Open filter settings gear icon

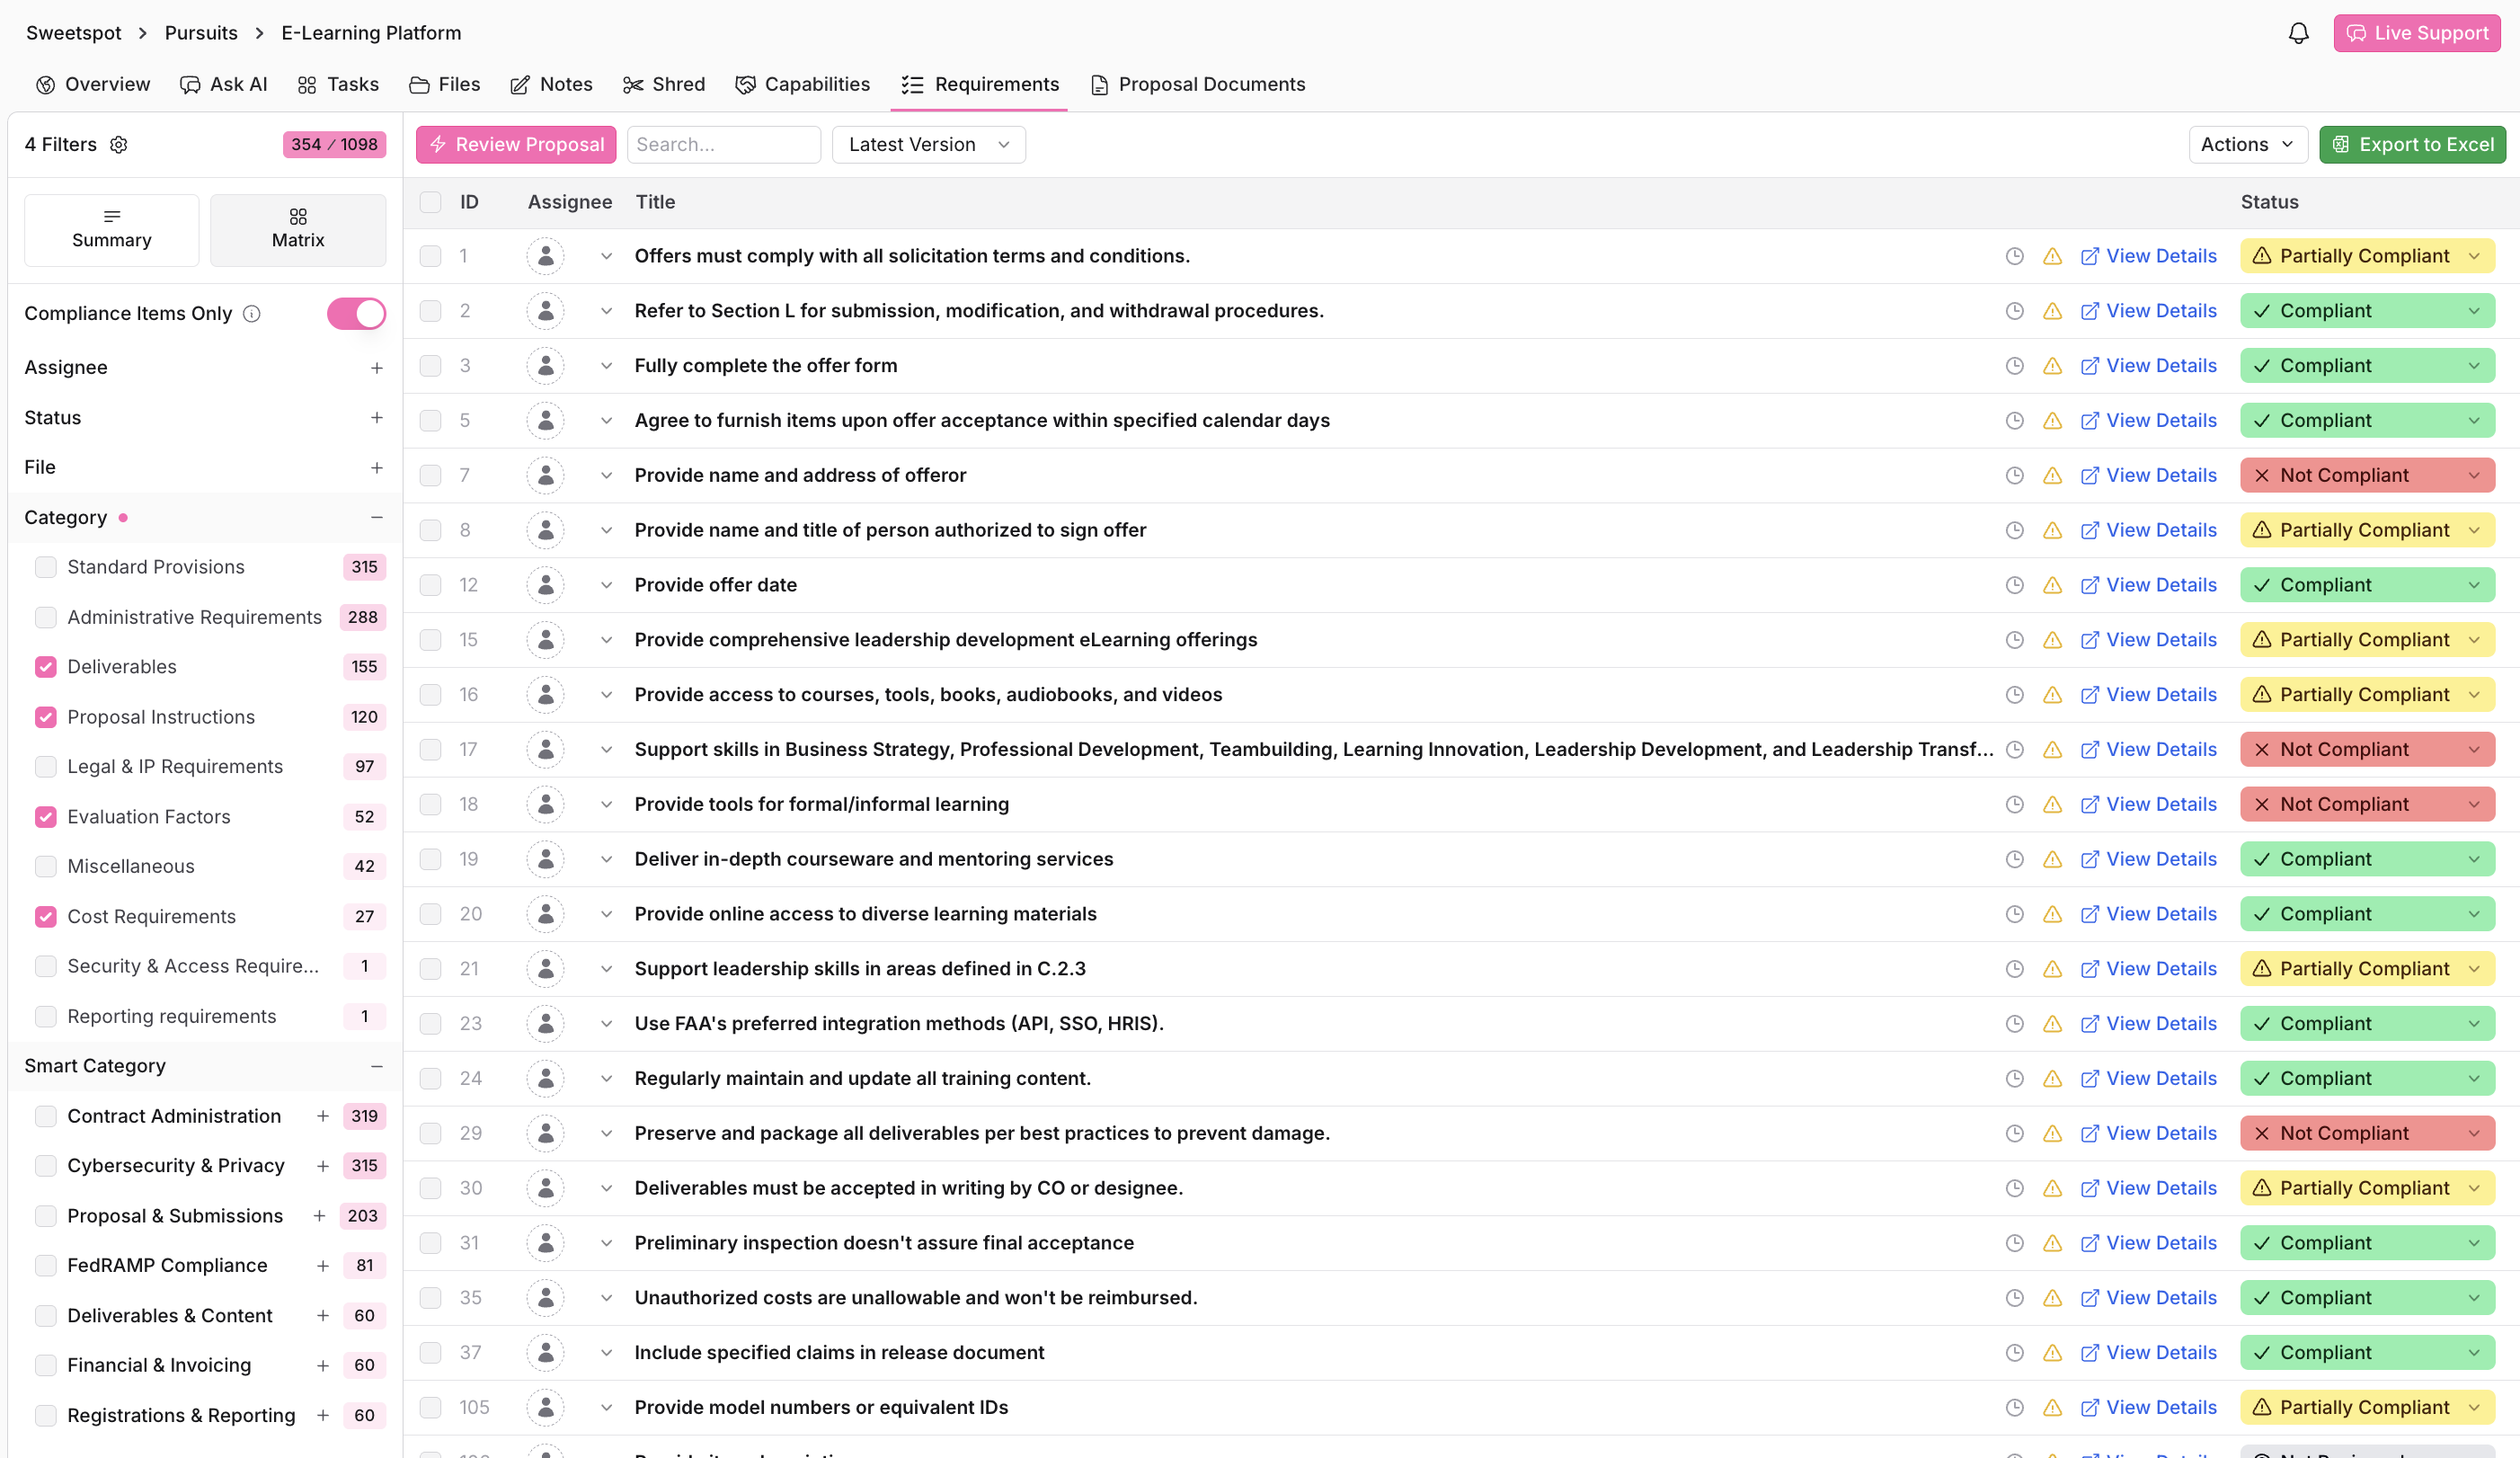[119, 145]
